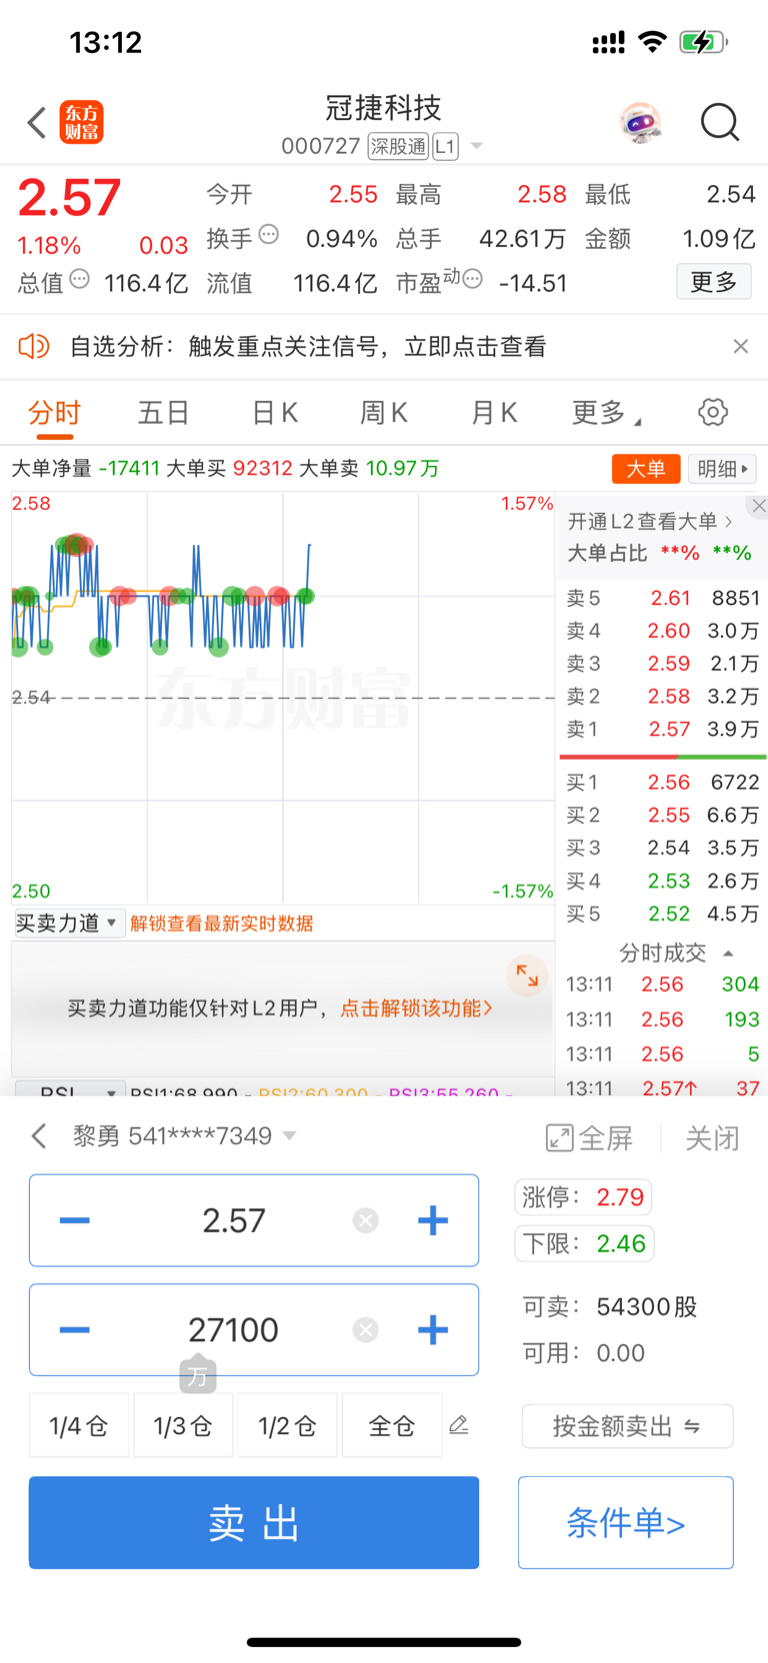
Task: Switch account 黎勇 541****7349 dropdown
Action: [185, 1136]
